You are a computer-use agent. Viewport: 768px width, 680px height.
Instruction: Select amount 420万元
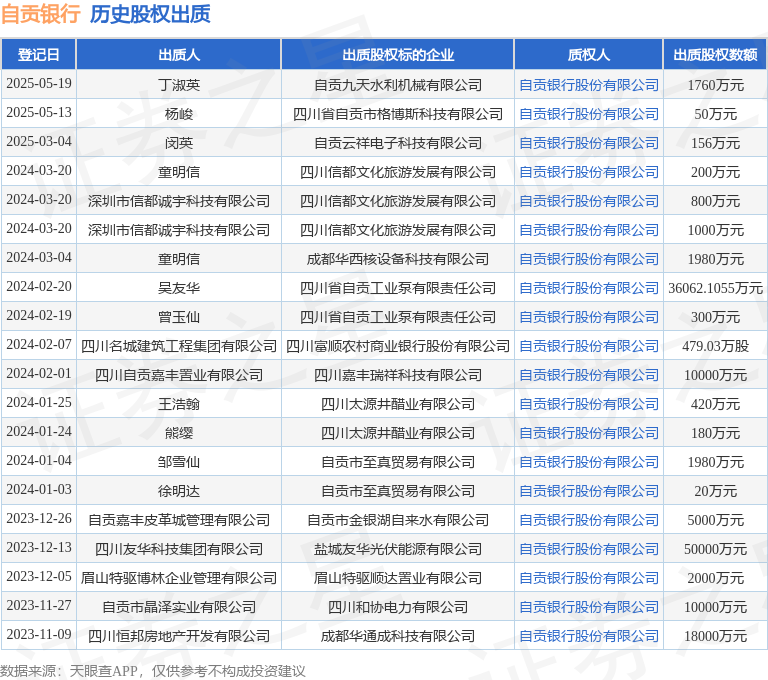click(715, 404)
